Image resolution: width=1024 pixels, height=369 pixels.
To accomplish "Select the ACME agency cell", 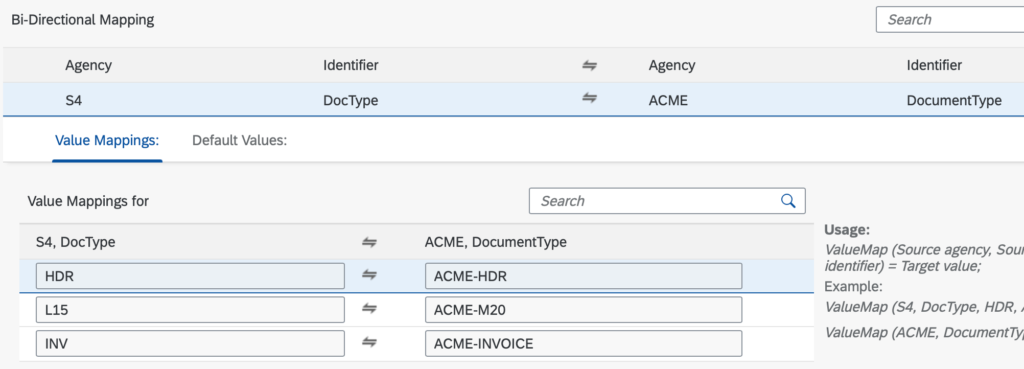I will coord(668,101).
